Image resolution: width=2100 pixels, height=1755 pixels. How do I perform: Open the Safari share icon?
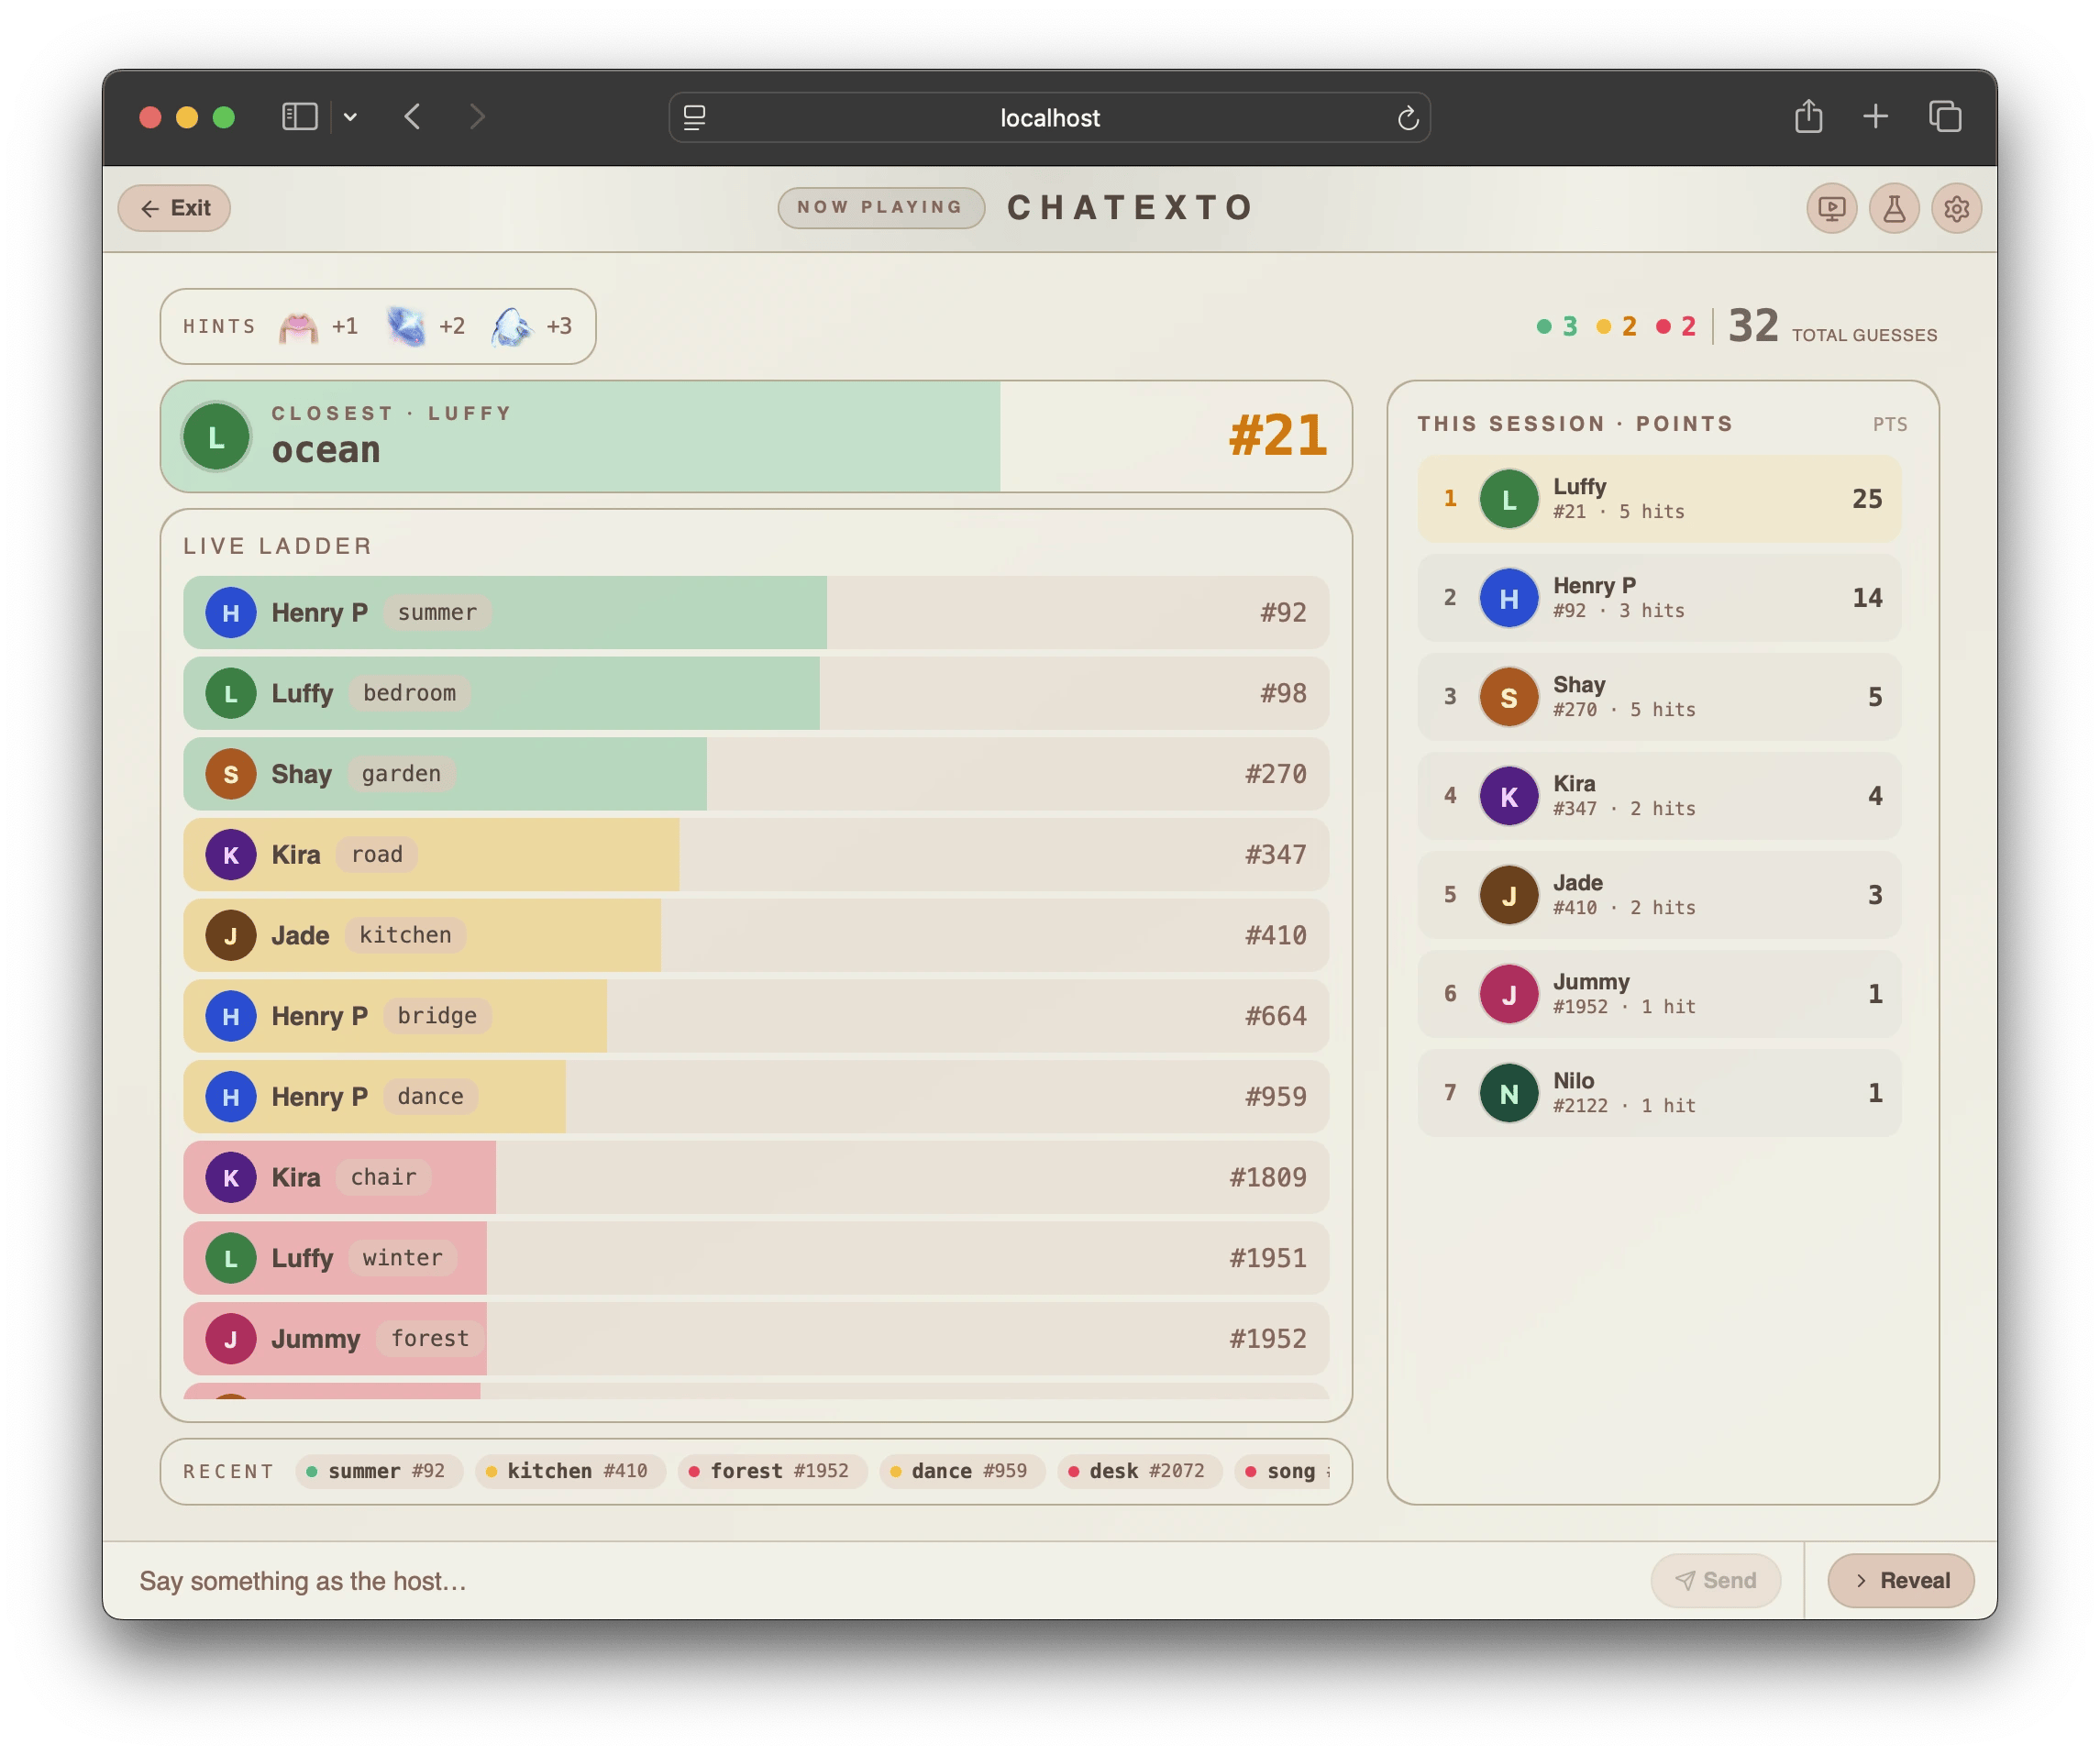[x=1808, y=116]
